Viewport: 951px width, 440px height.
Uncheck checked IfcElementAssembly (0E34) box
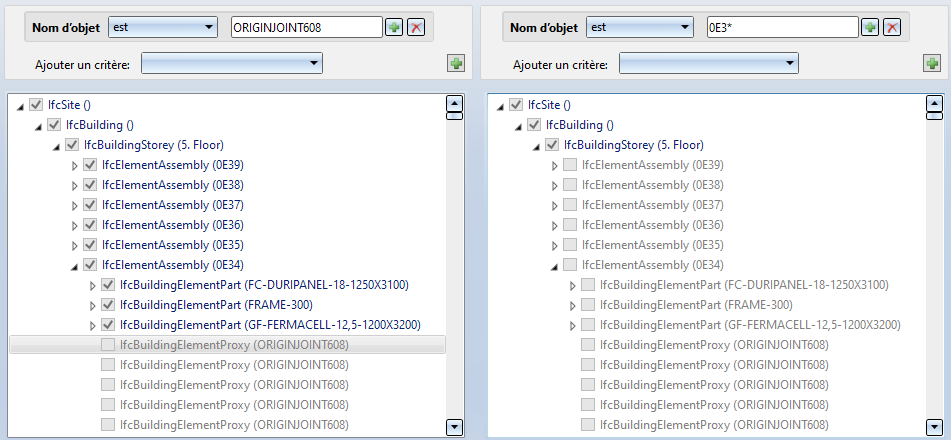90,265
